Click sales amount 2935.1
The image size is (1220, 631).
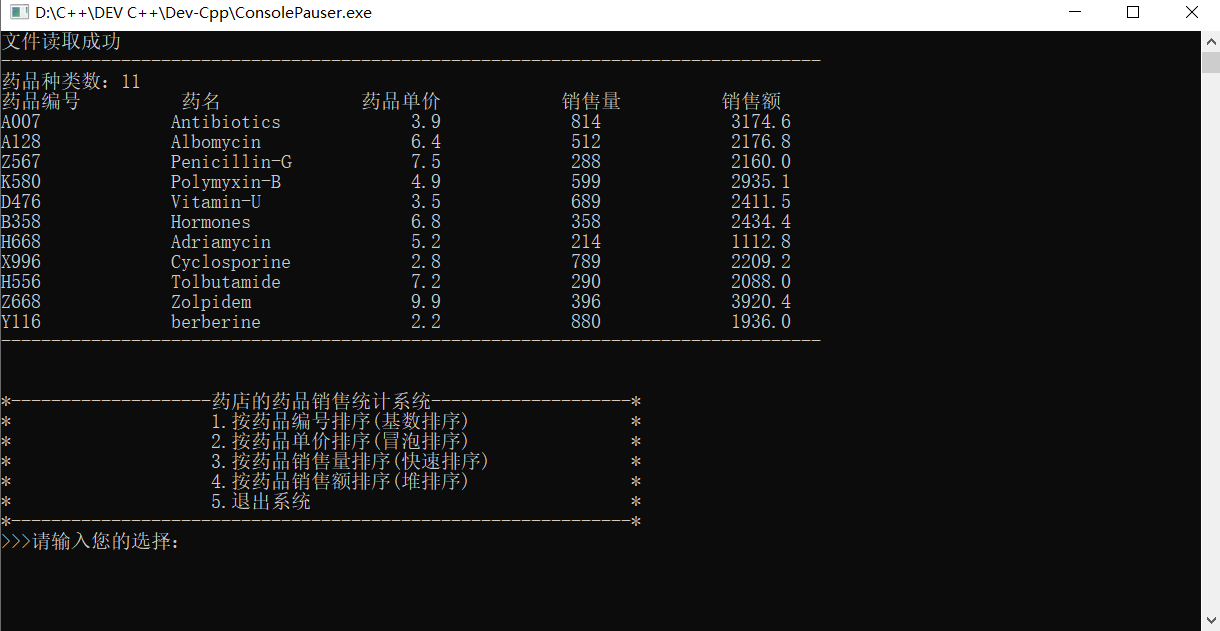click(x=761, y=182)
